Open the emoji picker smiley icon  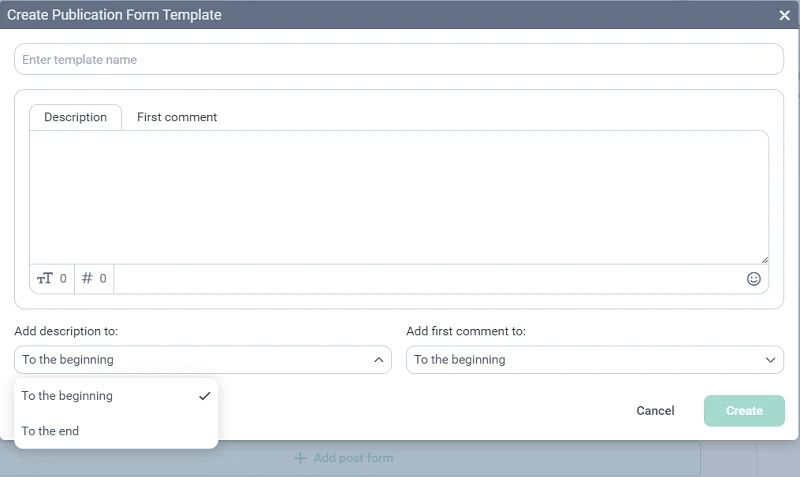(754, 279)
